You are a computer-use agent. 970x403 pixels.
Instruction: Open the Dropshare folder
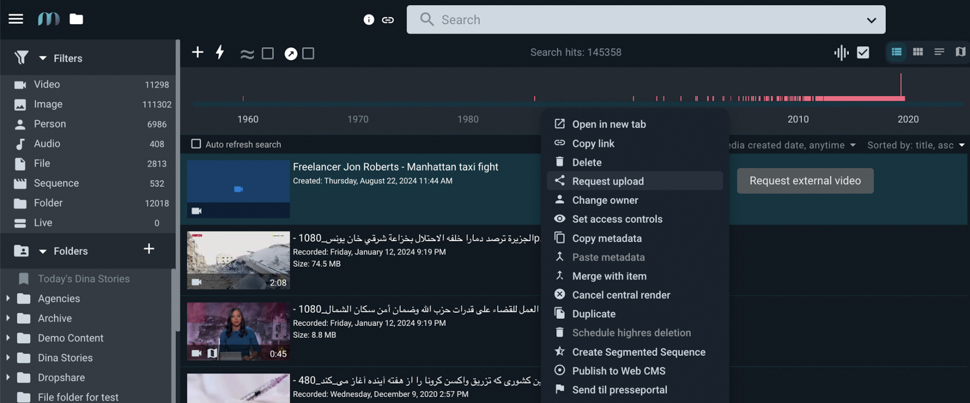coord(61,378)
